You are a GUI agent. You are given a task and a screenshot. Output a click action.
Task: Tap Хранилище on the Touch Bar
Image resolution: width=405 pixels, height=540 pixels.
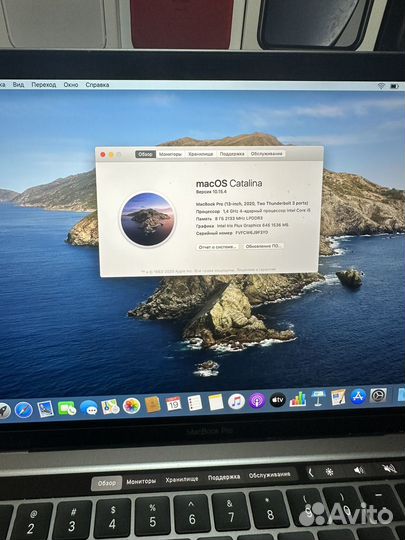tap(182, 479)
